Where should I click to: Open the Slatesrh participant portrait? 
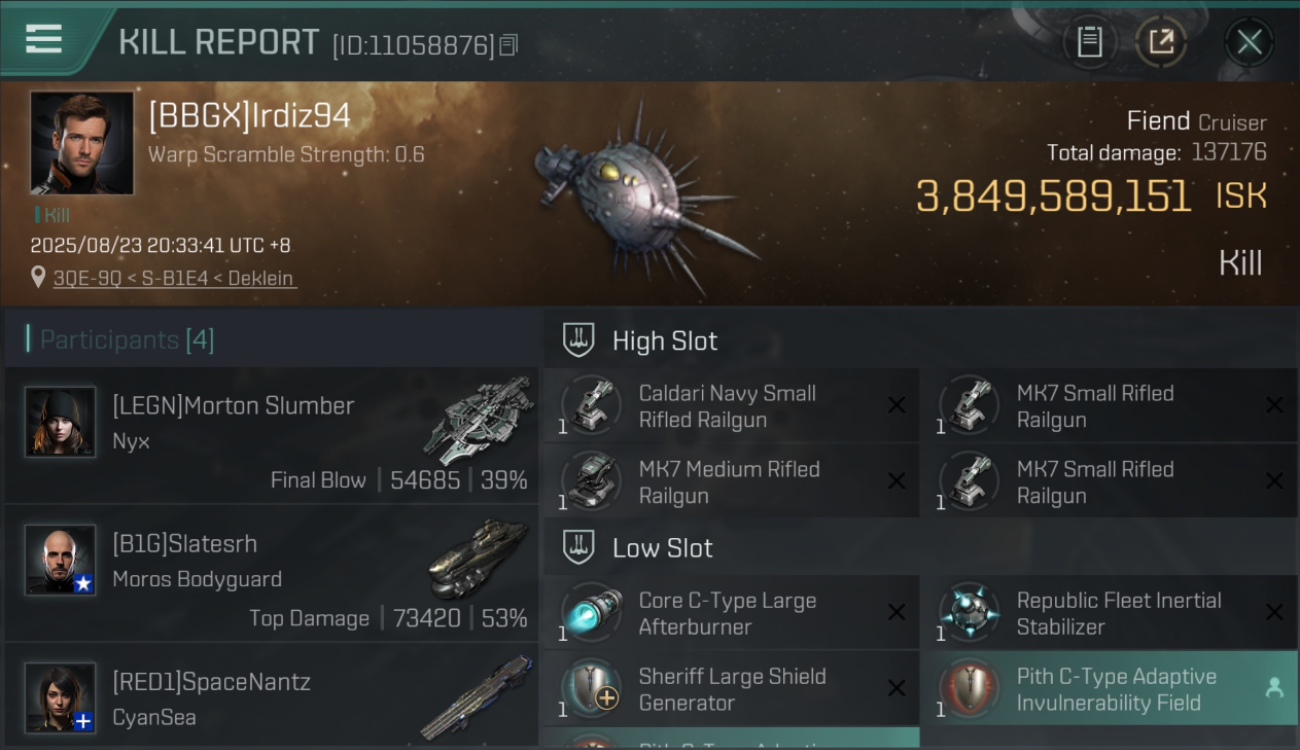(x=60, y=559)
